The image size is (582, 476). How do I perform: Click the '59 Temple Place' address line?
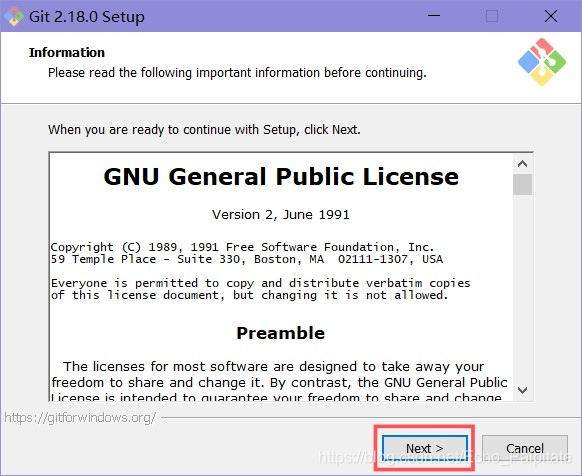click(x=247, y=259)
